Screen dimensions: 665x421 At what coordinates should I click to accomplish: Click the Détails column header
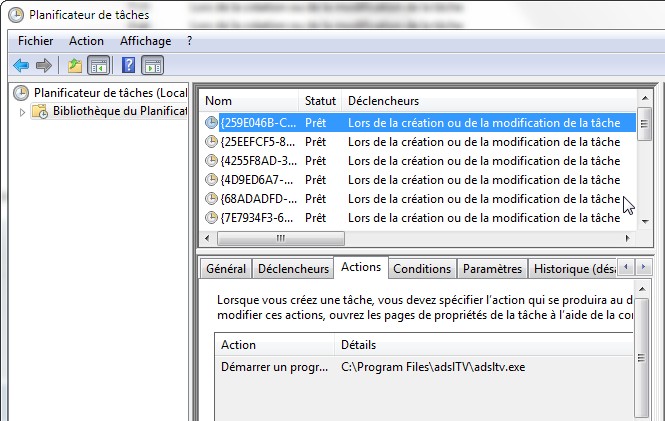[483, 345]
